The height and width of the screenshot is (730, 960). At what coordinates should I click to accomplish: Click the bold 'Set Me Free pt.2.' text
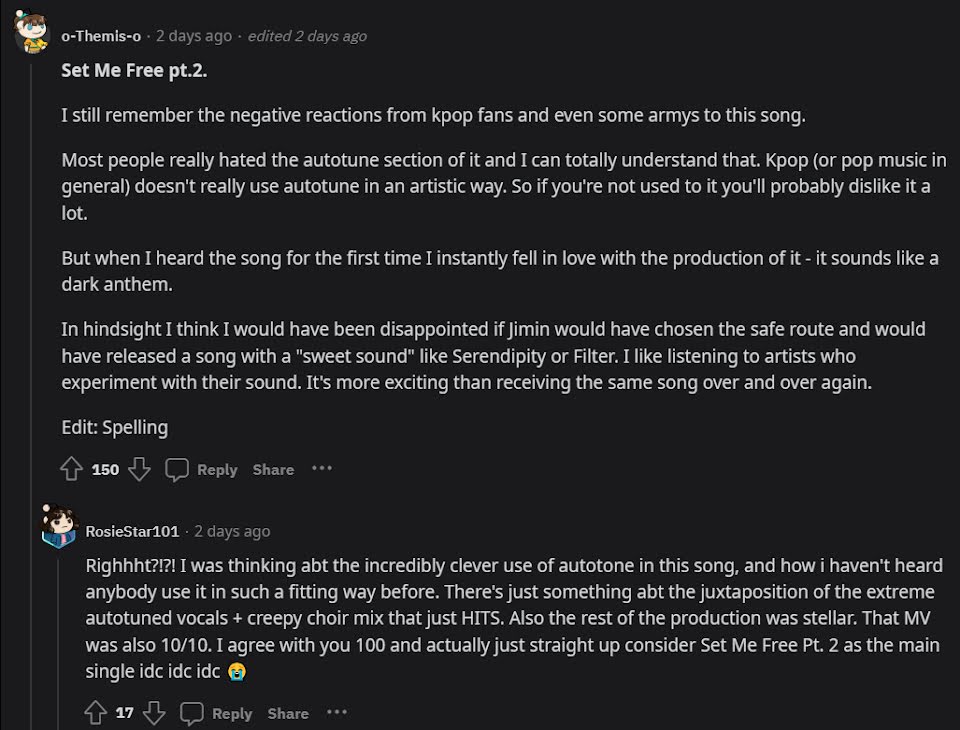pyautogui.click(x=133, y=73)
